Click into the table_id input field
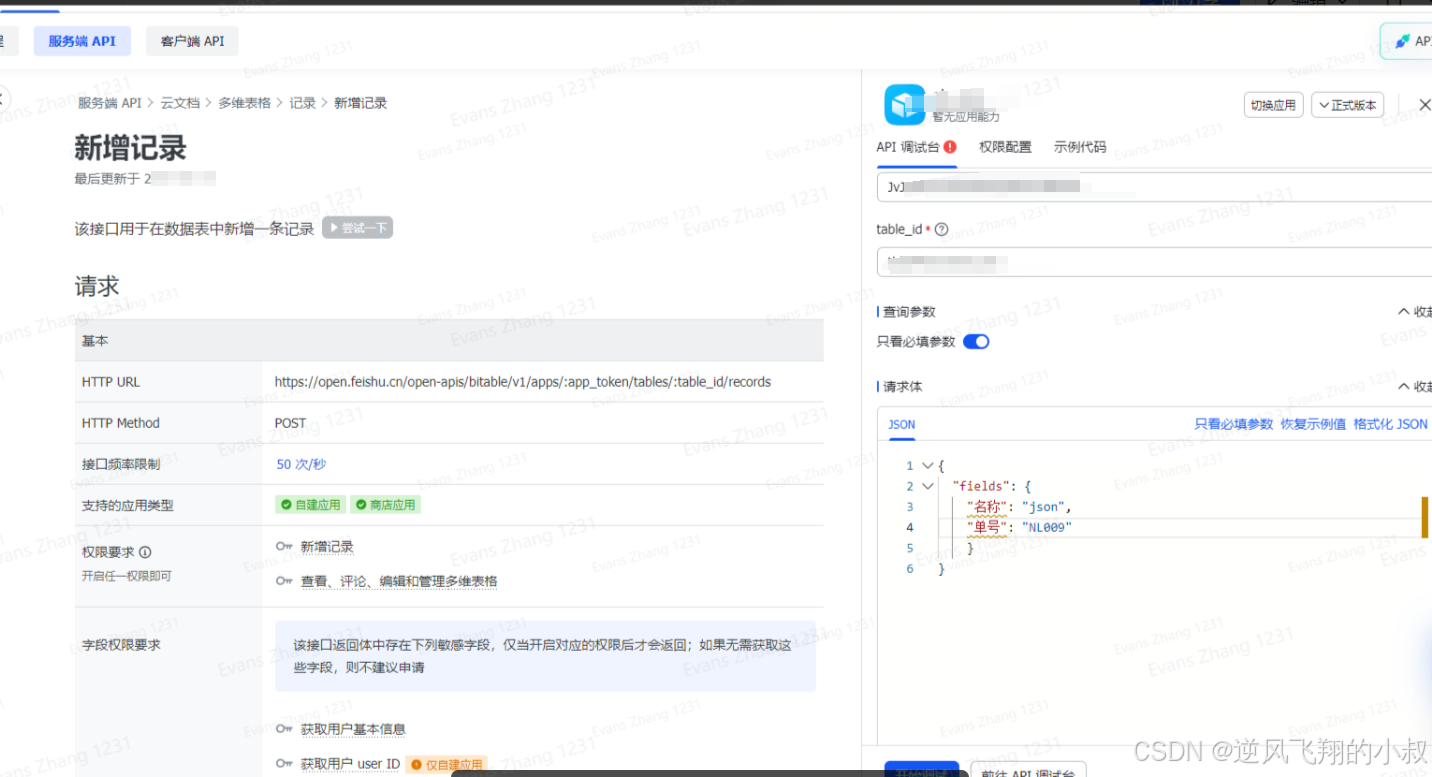Viewport: 1432px width, 777px height. click(x=1154, y=262)
